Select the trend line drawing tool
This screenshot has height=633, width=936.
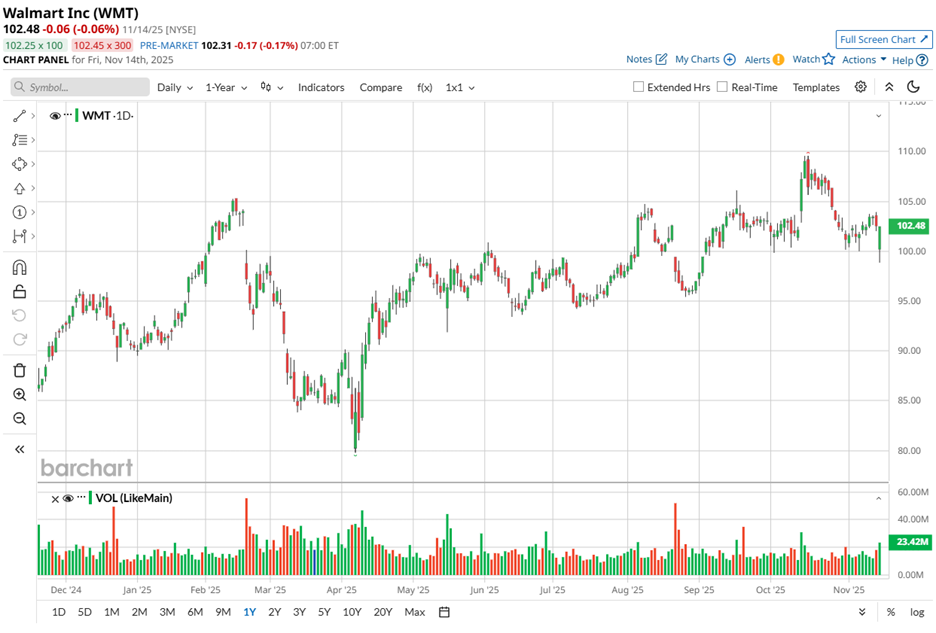pyautogui.click(x=19, y=116)
